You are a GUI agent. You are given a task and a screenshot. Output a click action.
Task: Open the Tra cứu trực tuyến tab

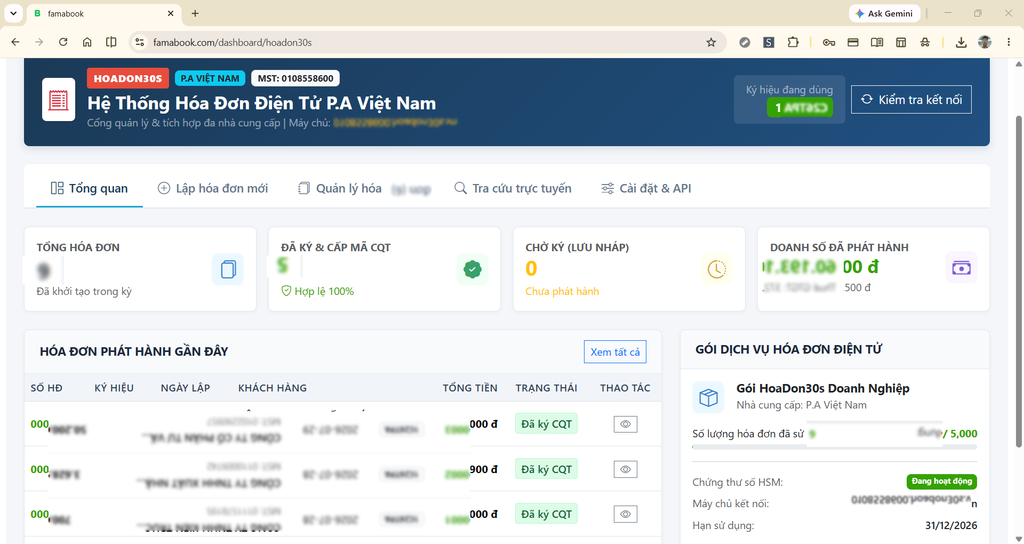pos(513,188)
